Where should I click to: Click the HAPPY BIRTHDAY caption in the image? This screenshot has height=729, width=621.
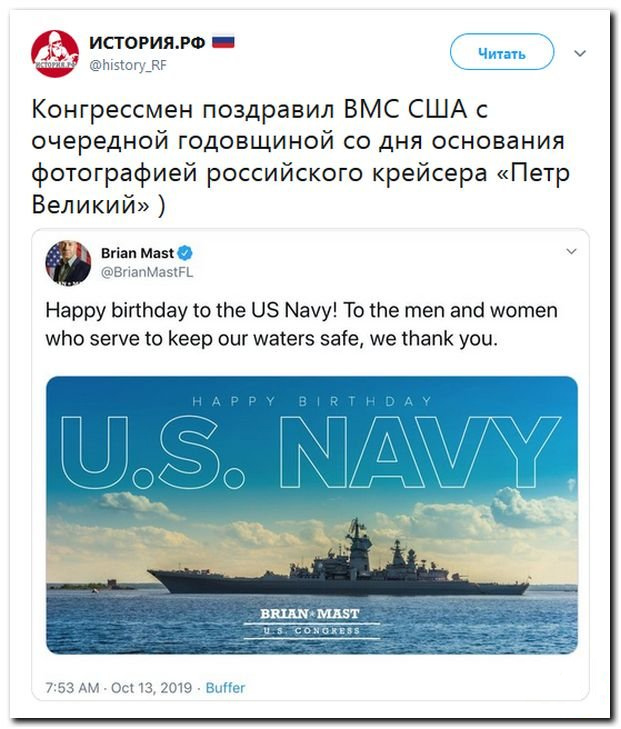(312, 401)
